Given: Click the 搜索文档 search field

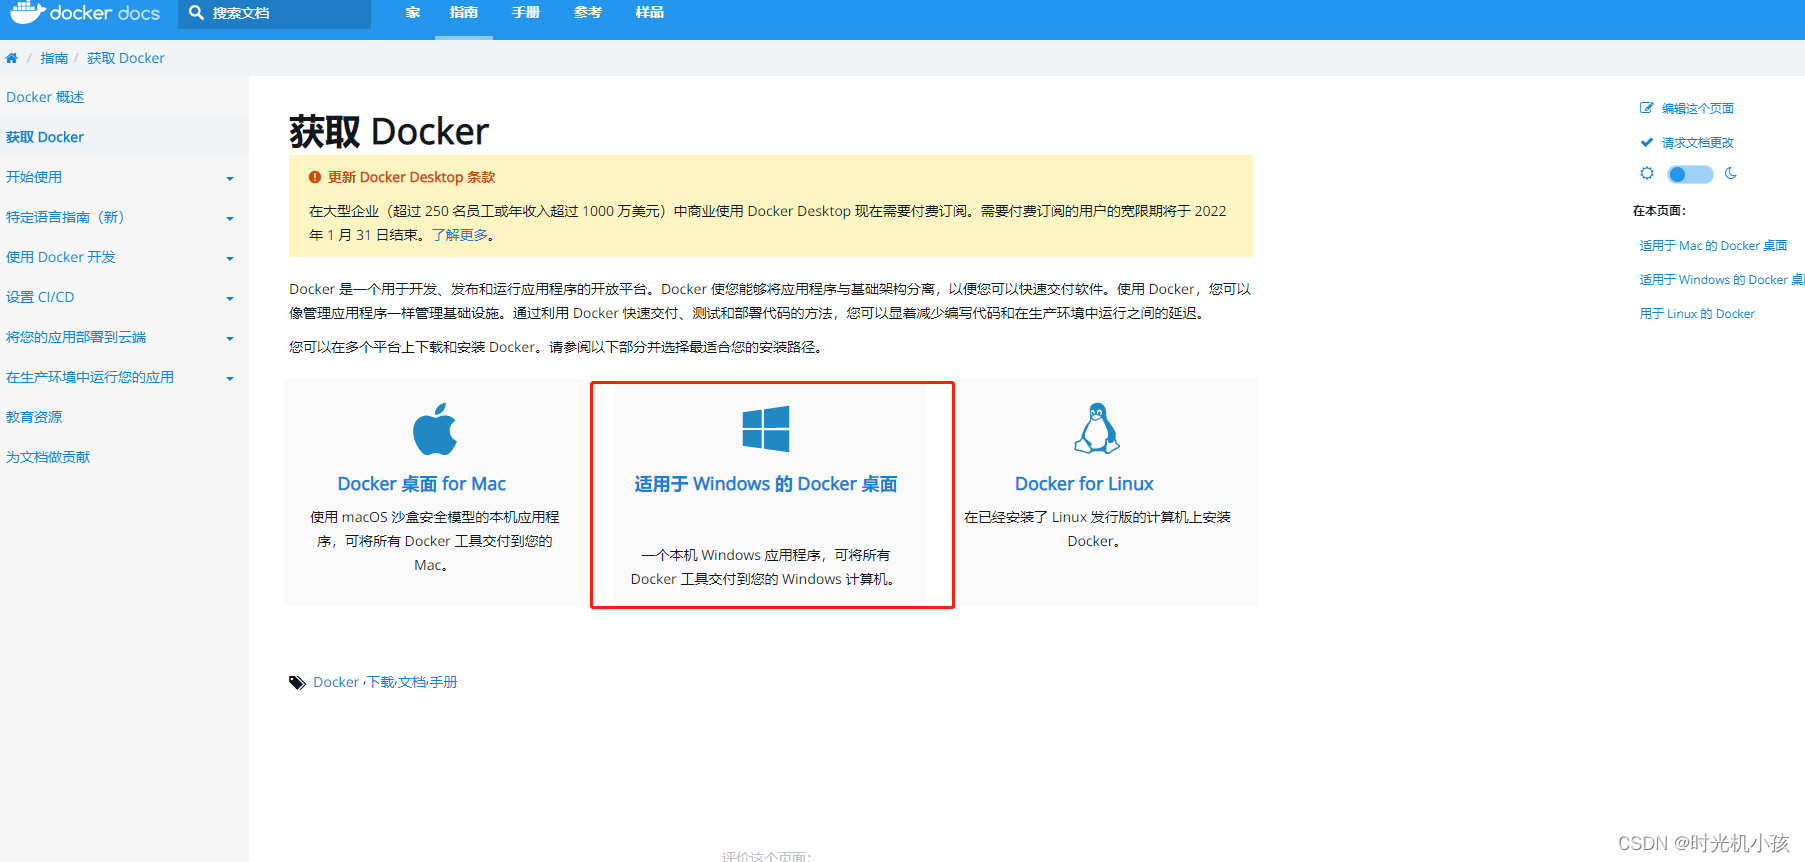Looking at the screenshot, I should [275, 13].
